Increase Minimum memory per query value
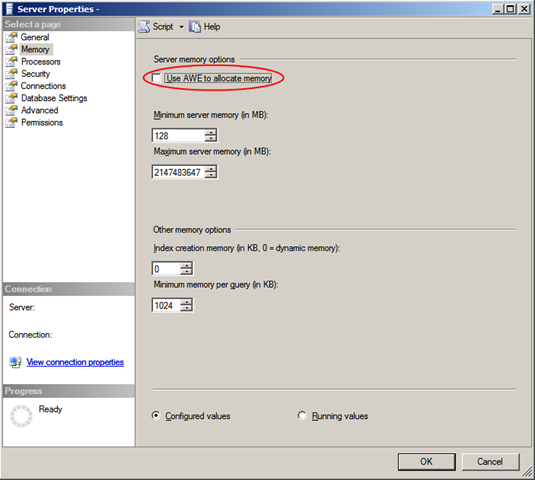This screenshot has width=535, height=480. tap(186, 302)
